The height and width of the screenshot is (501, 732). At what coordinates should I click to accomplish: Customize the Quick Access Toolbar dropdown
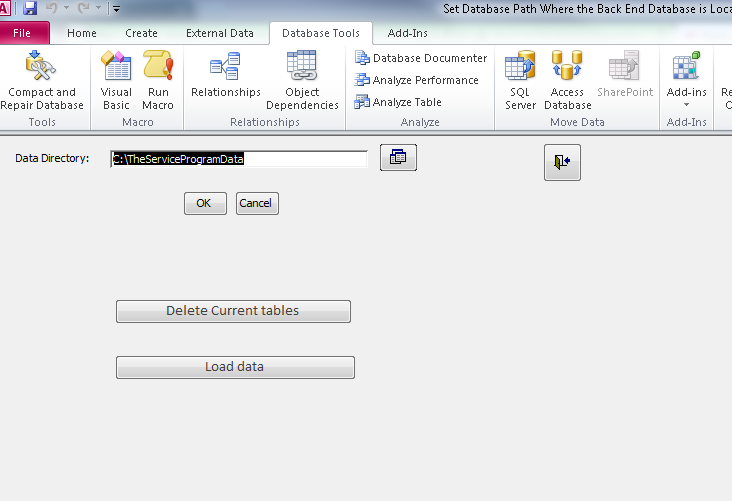[117, 8]
